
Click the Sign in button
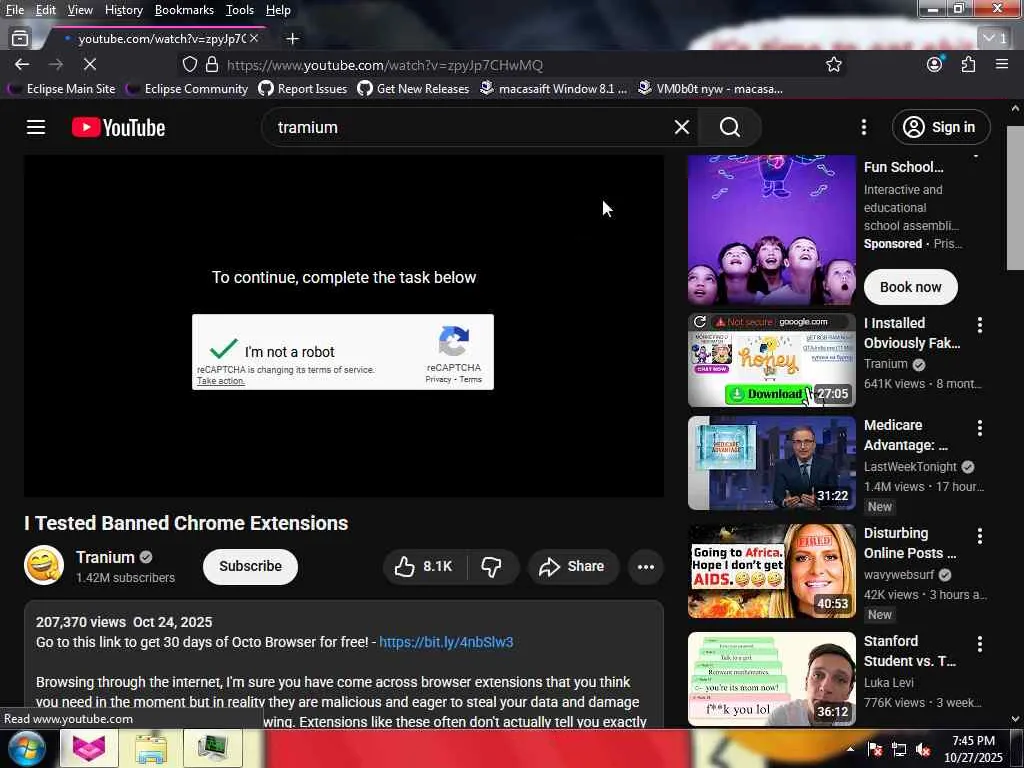(x=940, y=127)
